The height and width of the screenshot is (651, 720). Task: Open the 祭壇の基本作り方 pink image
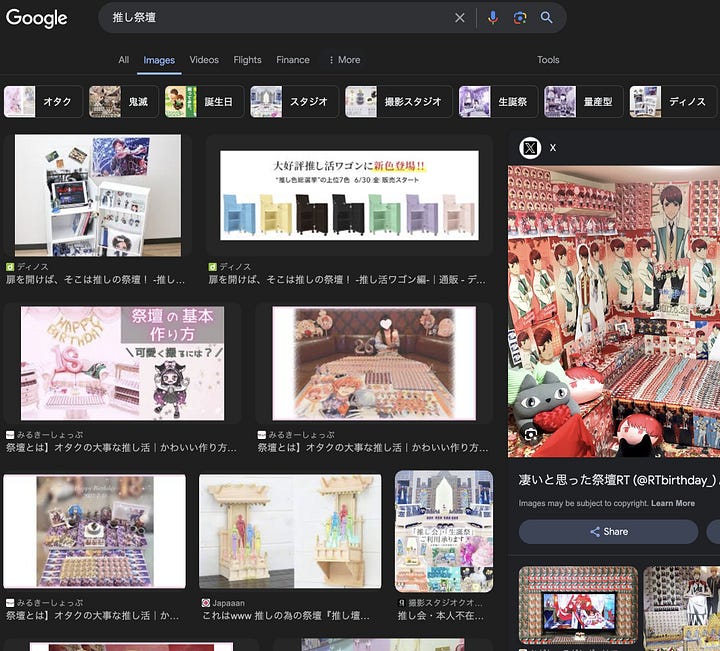click(123, 363)
